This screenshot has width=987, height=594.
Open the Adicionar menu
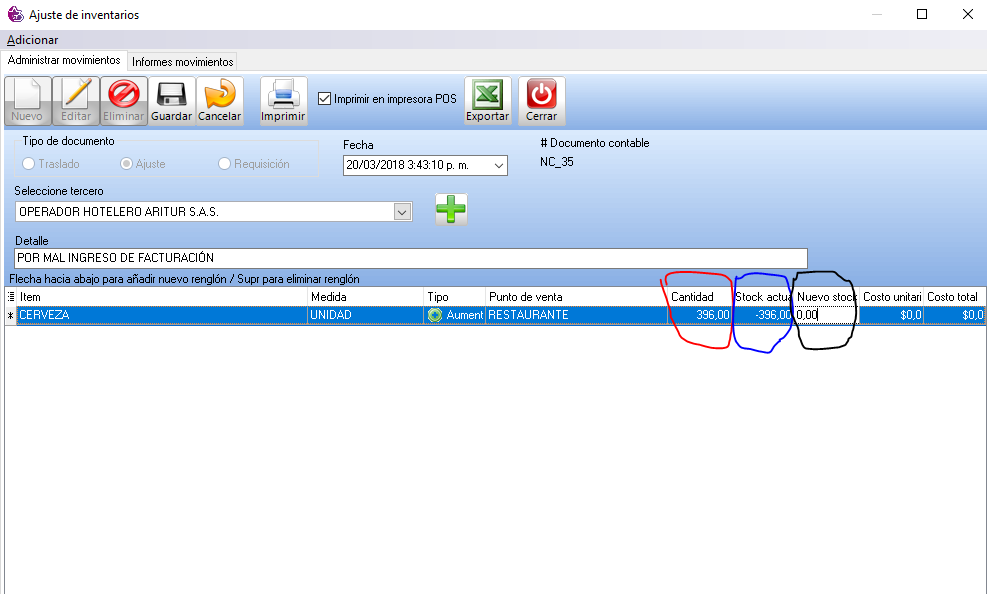coord(33,40)
